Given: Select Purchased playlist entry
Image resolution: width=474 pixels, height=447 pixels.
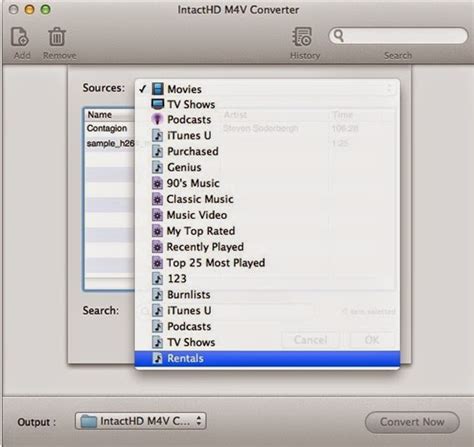Looking at the screenshot, I should pos(267,152).
